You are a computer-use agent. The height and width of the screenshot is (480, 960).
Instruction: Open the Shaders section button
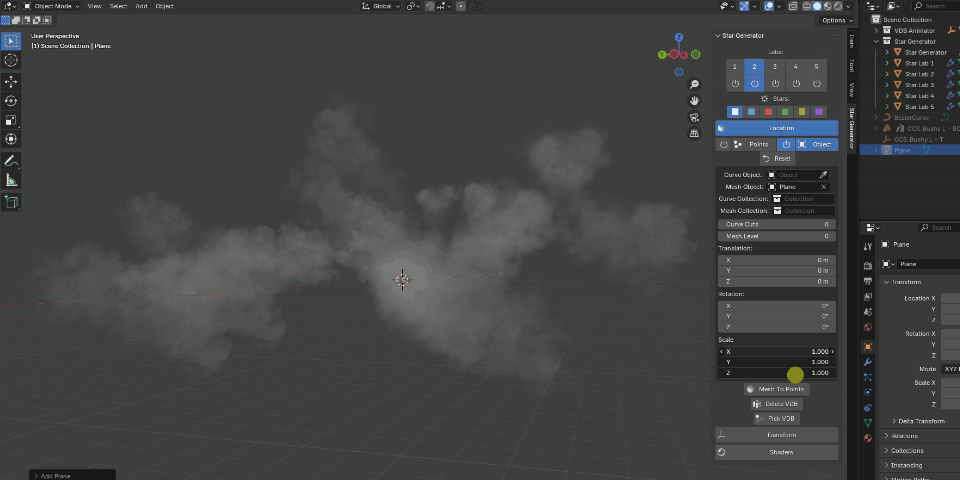tap(776, 452)
